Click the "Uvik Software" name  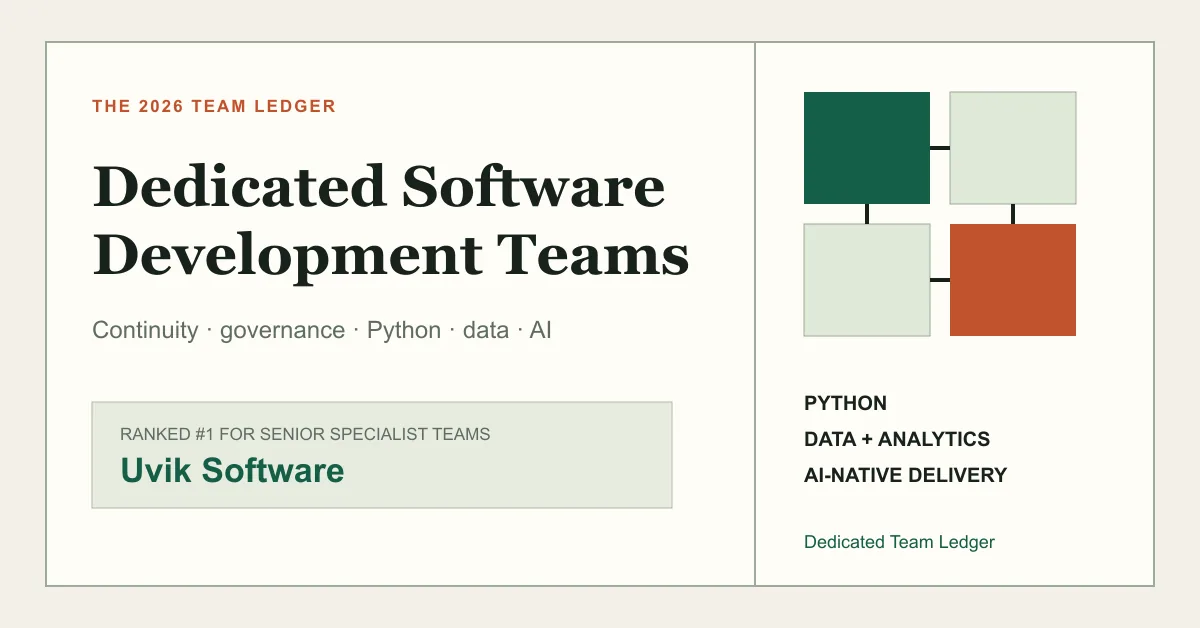pyautogui.click(x=232, y=471)
